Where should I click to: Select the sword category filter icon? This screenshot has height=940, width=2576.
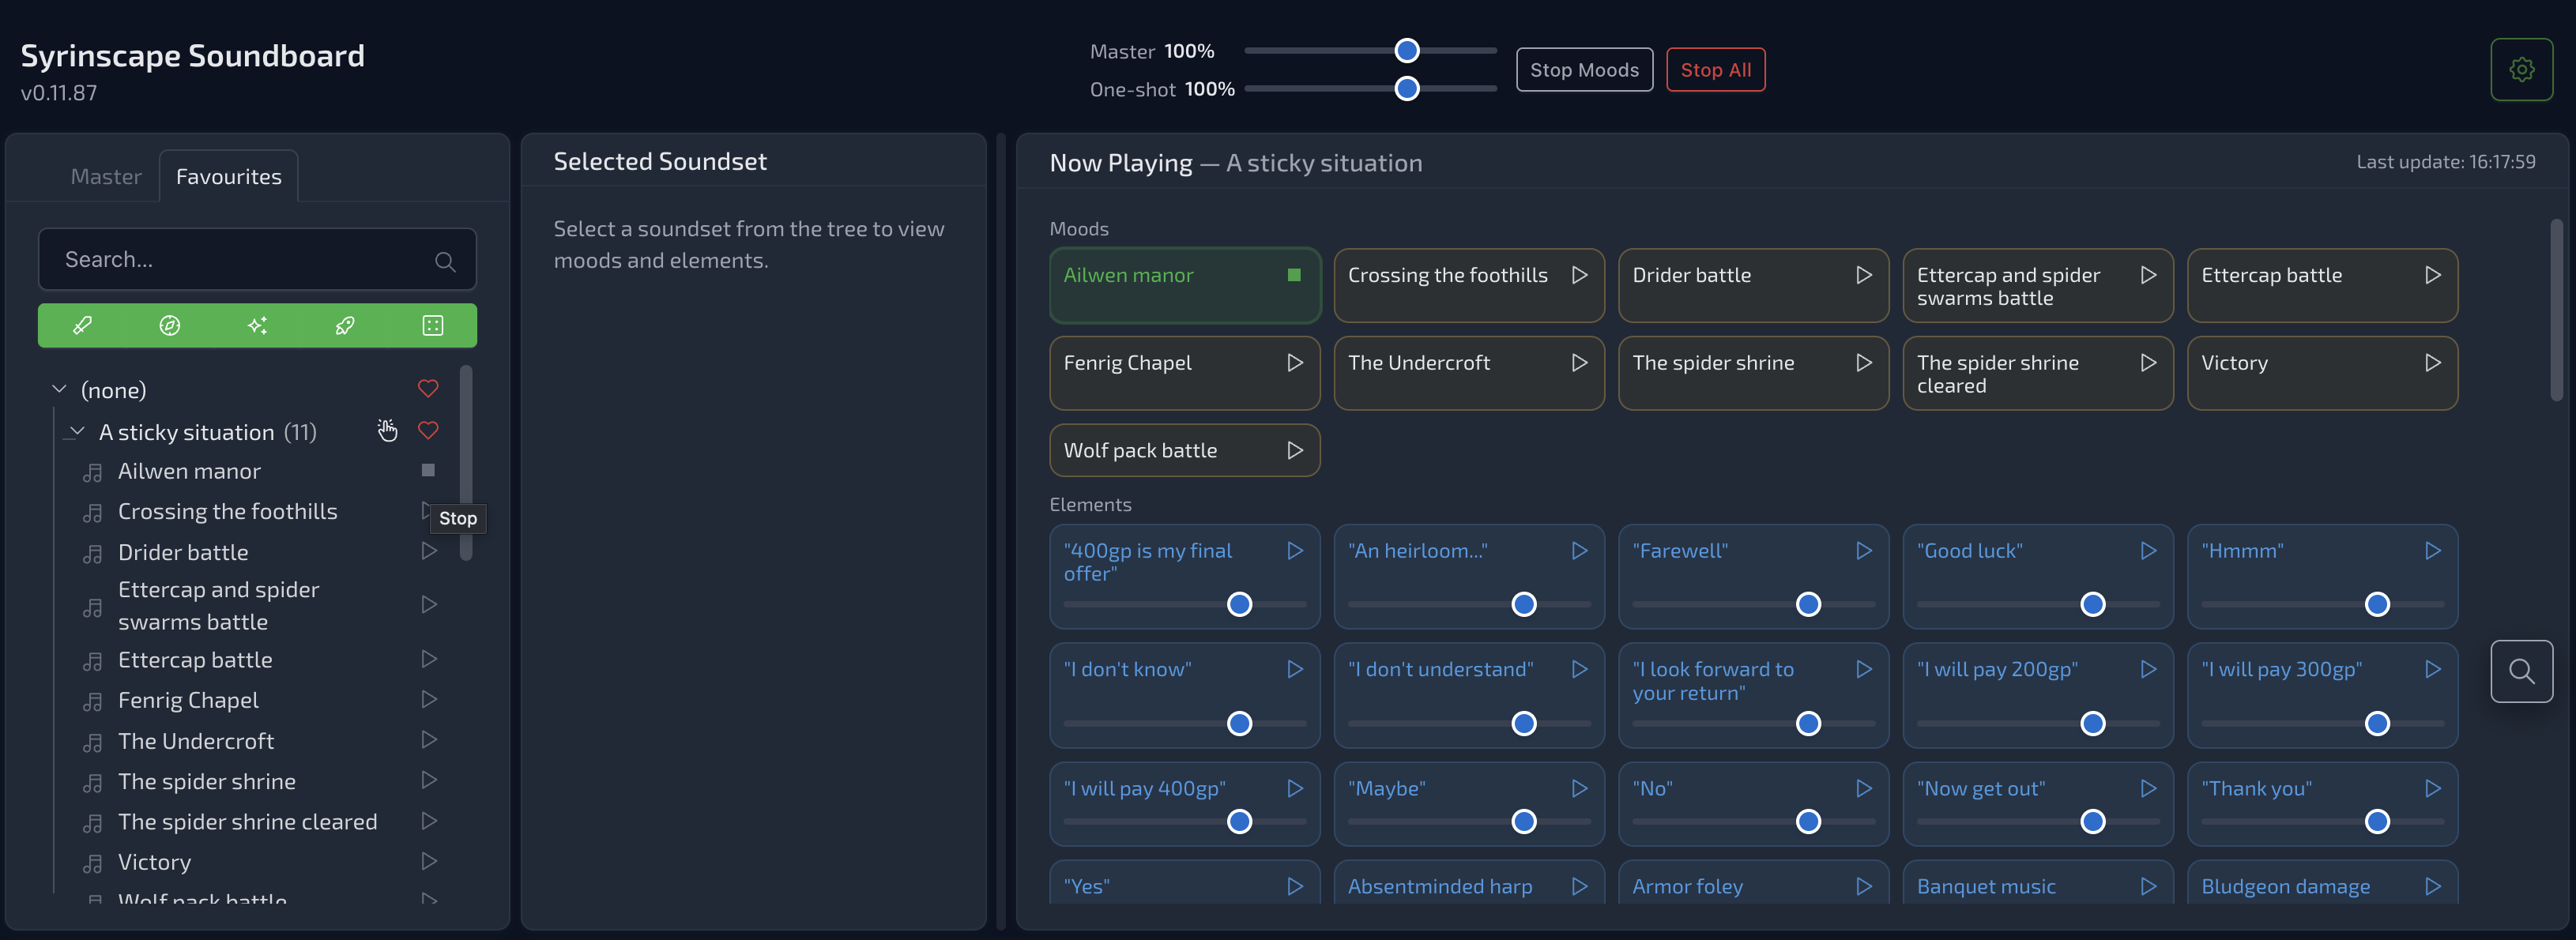[x=83, y=325]
